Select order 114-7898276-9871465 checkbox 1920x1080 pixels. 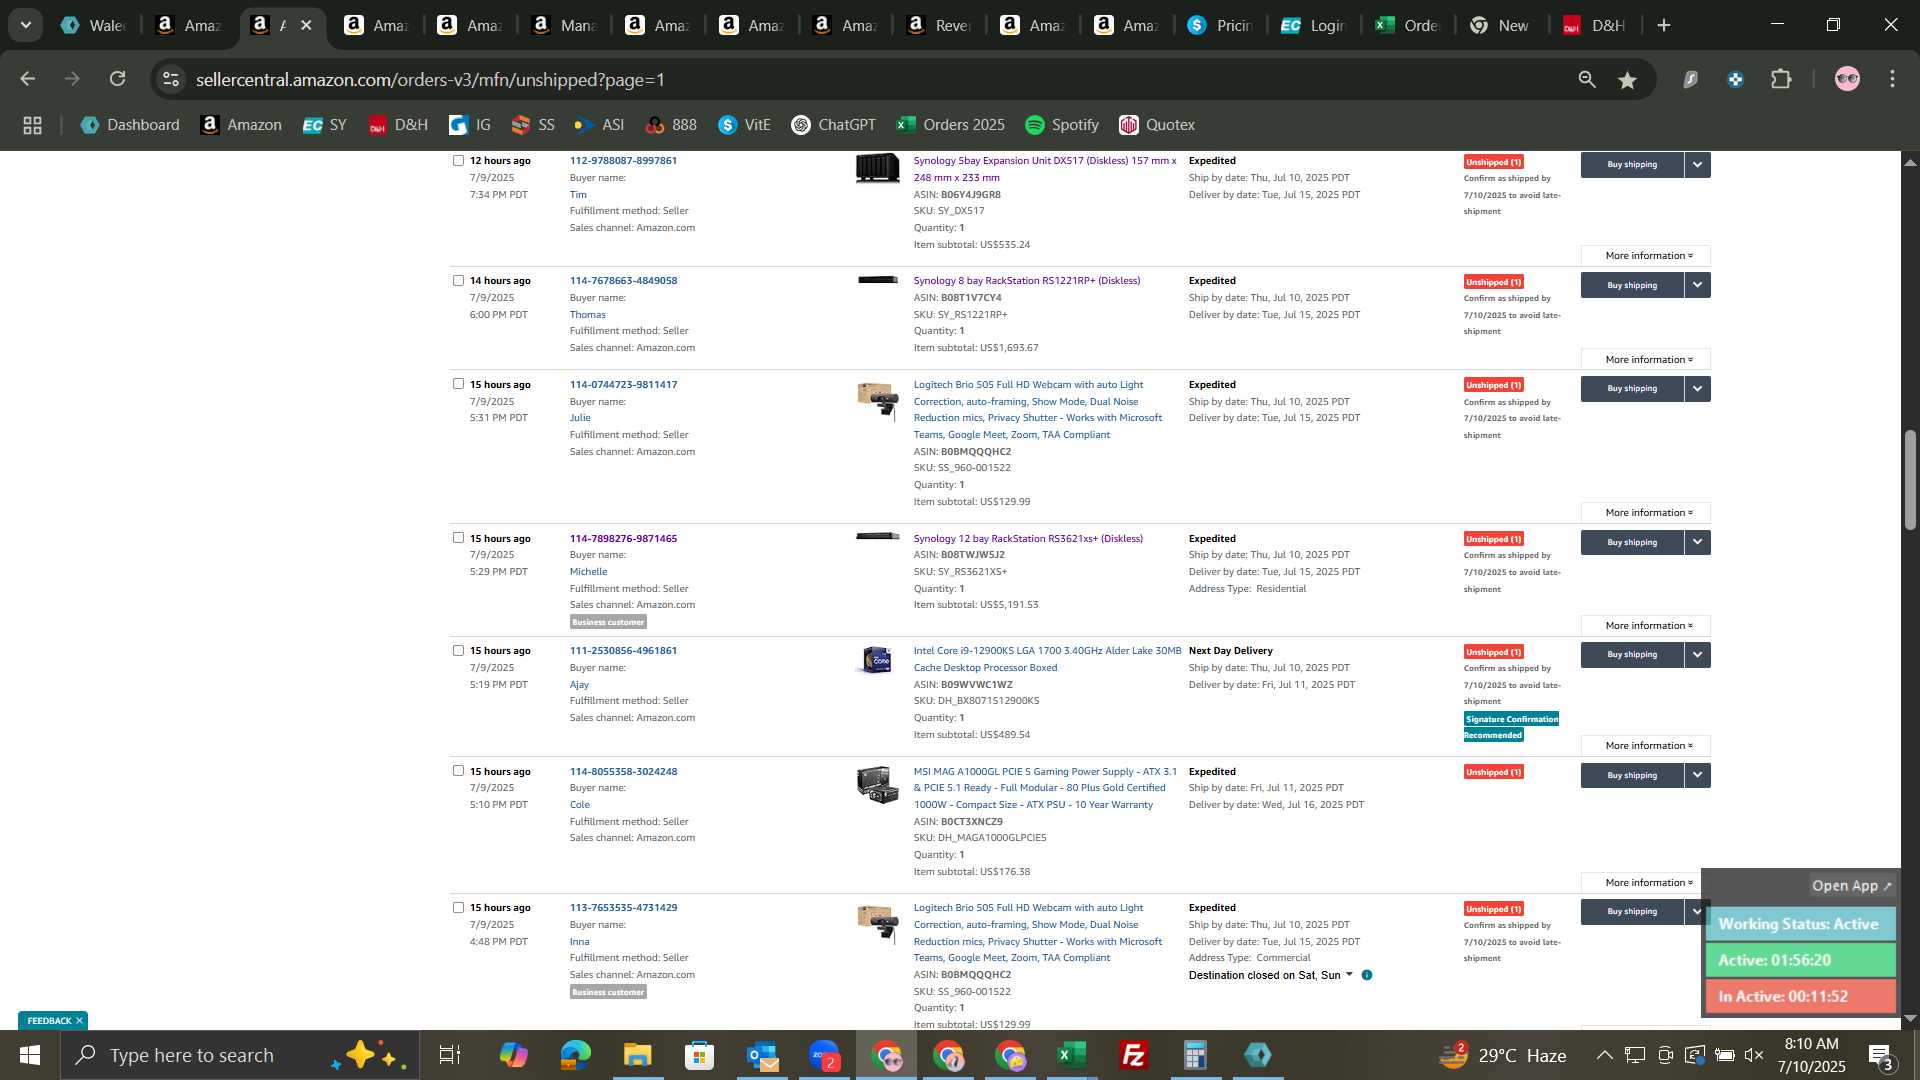(x=458, y=538)
